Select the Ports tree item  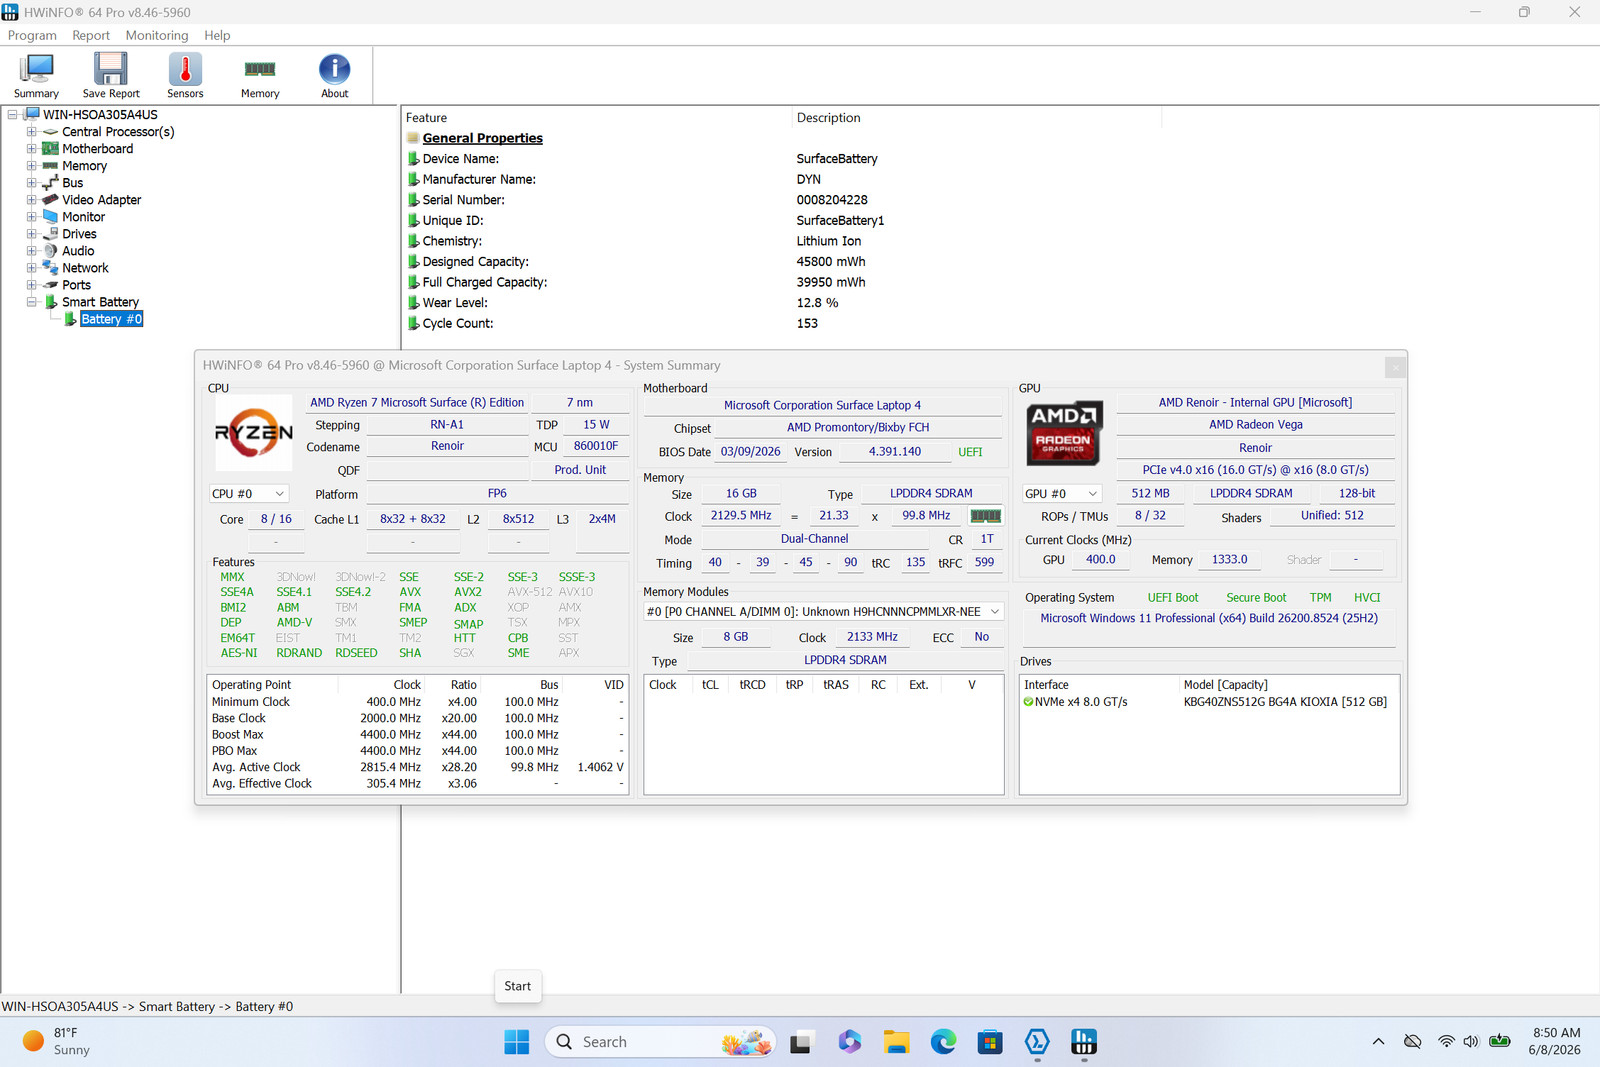76,285
